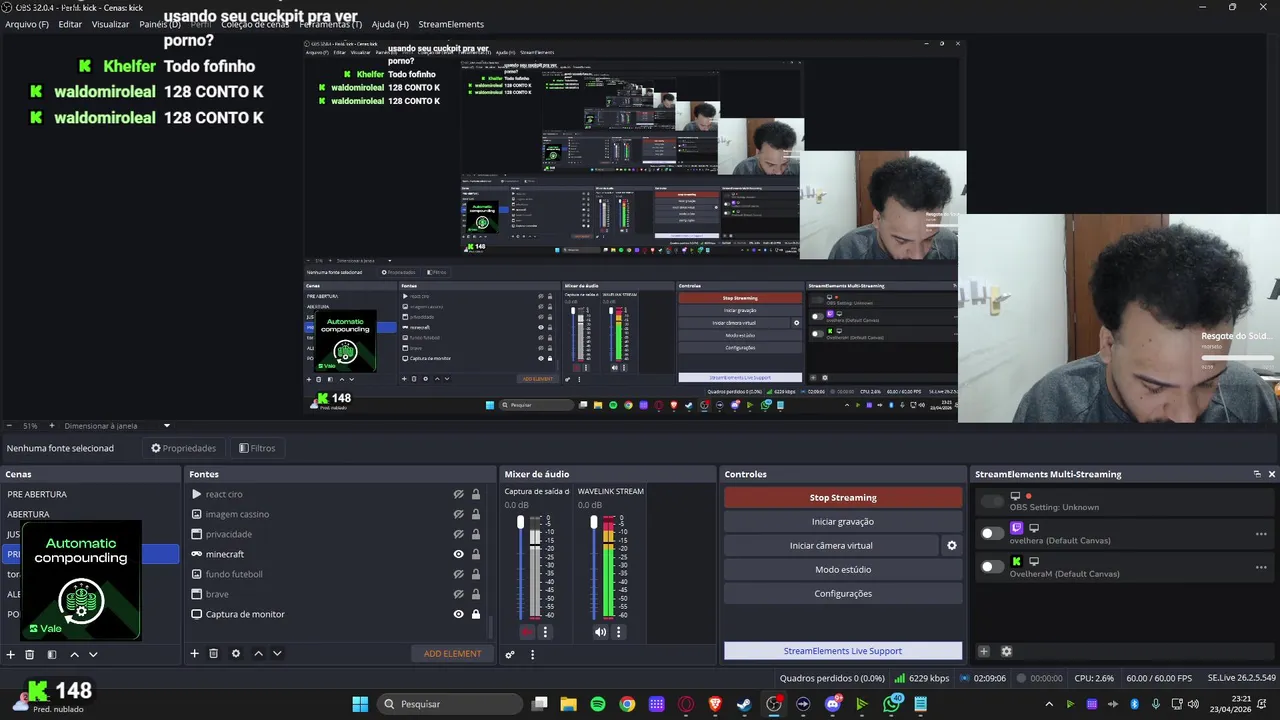Open the Arquivo (F) menu
Image resolution: width=1280 pixels, height=720 pixels.
(27, 24)
